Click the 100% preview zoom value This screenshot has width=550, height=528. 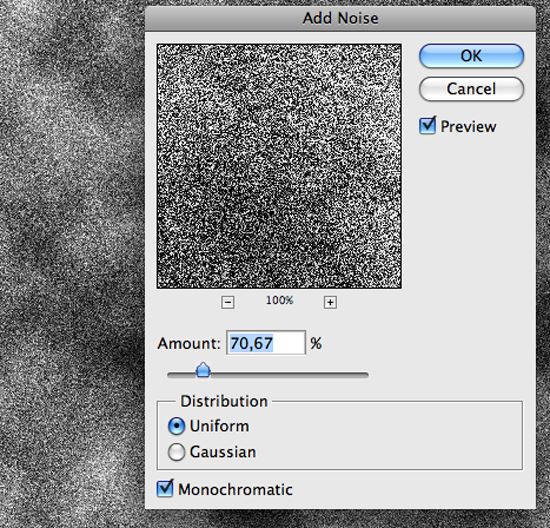(x=279, y=300)
